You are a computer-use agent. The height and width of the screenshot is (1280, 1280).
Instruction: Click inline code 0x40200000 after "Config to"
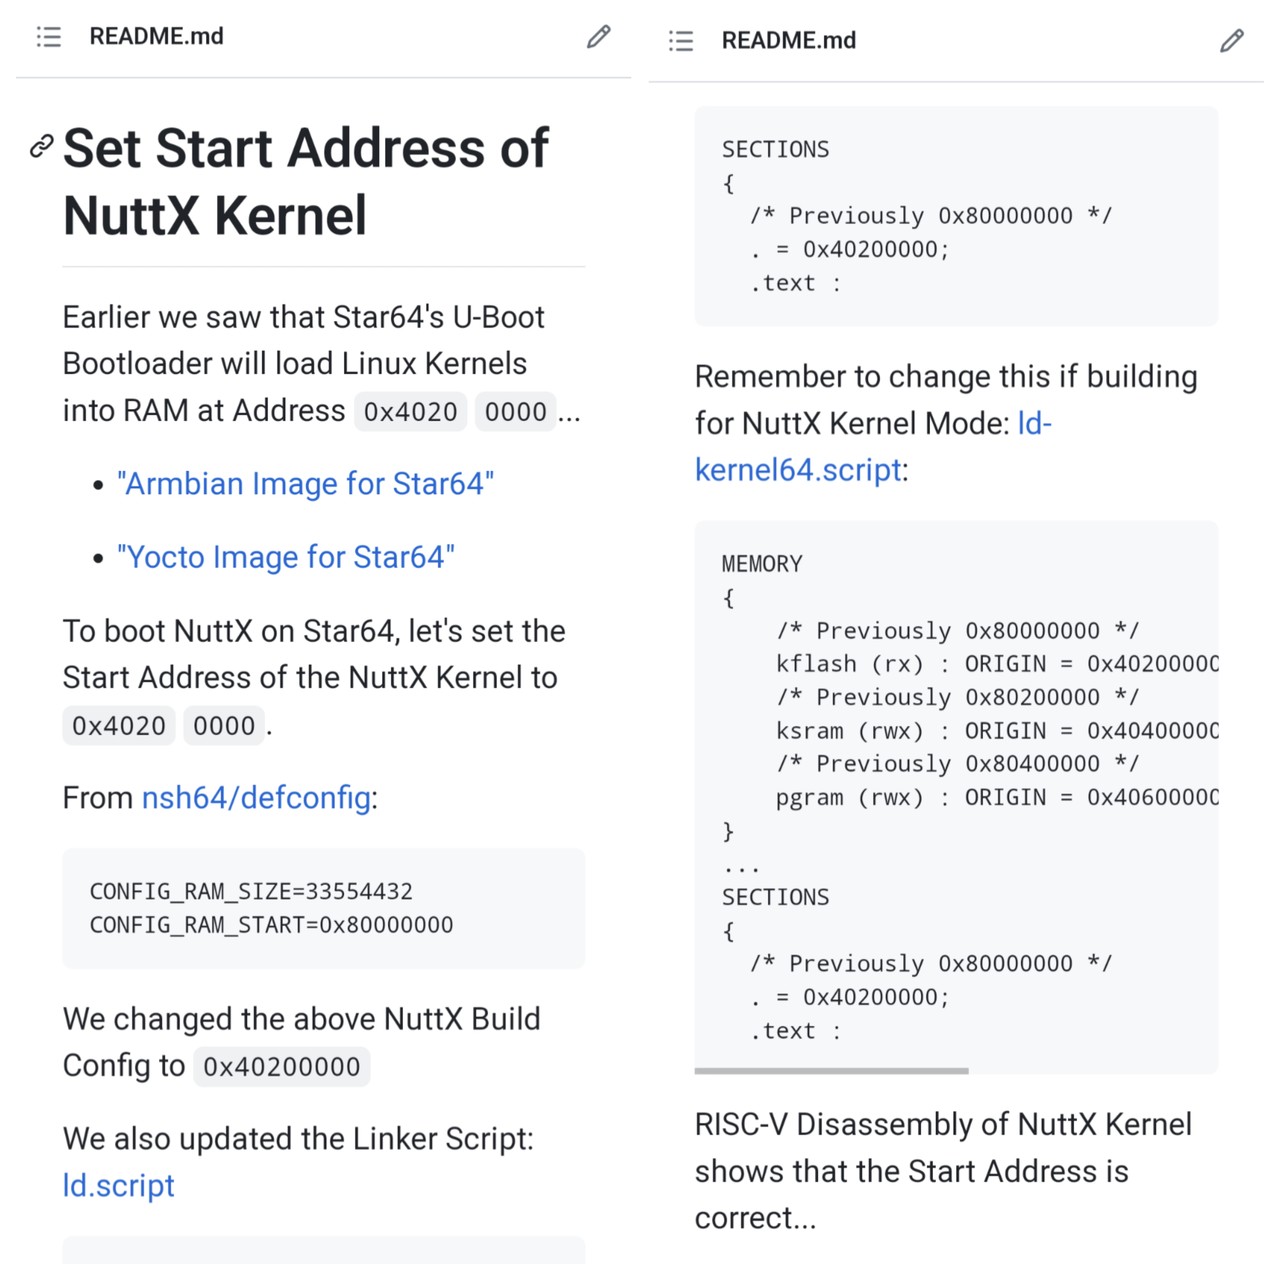coord(281,1067)
